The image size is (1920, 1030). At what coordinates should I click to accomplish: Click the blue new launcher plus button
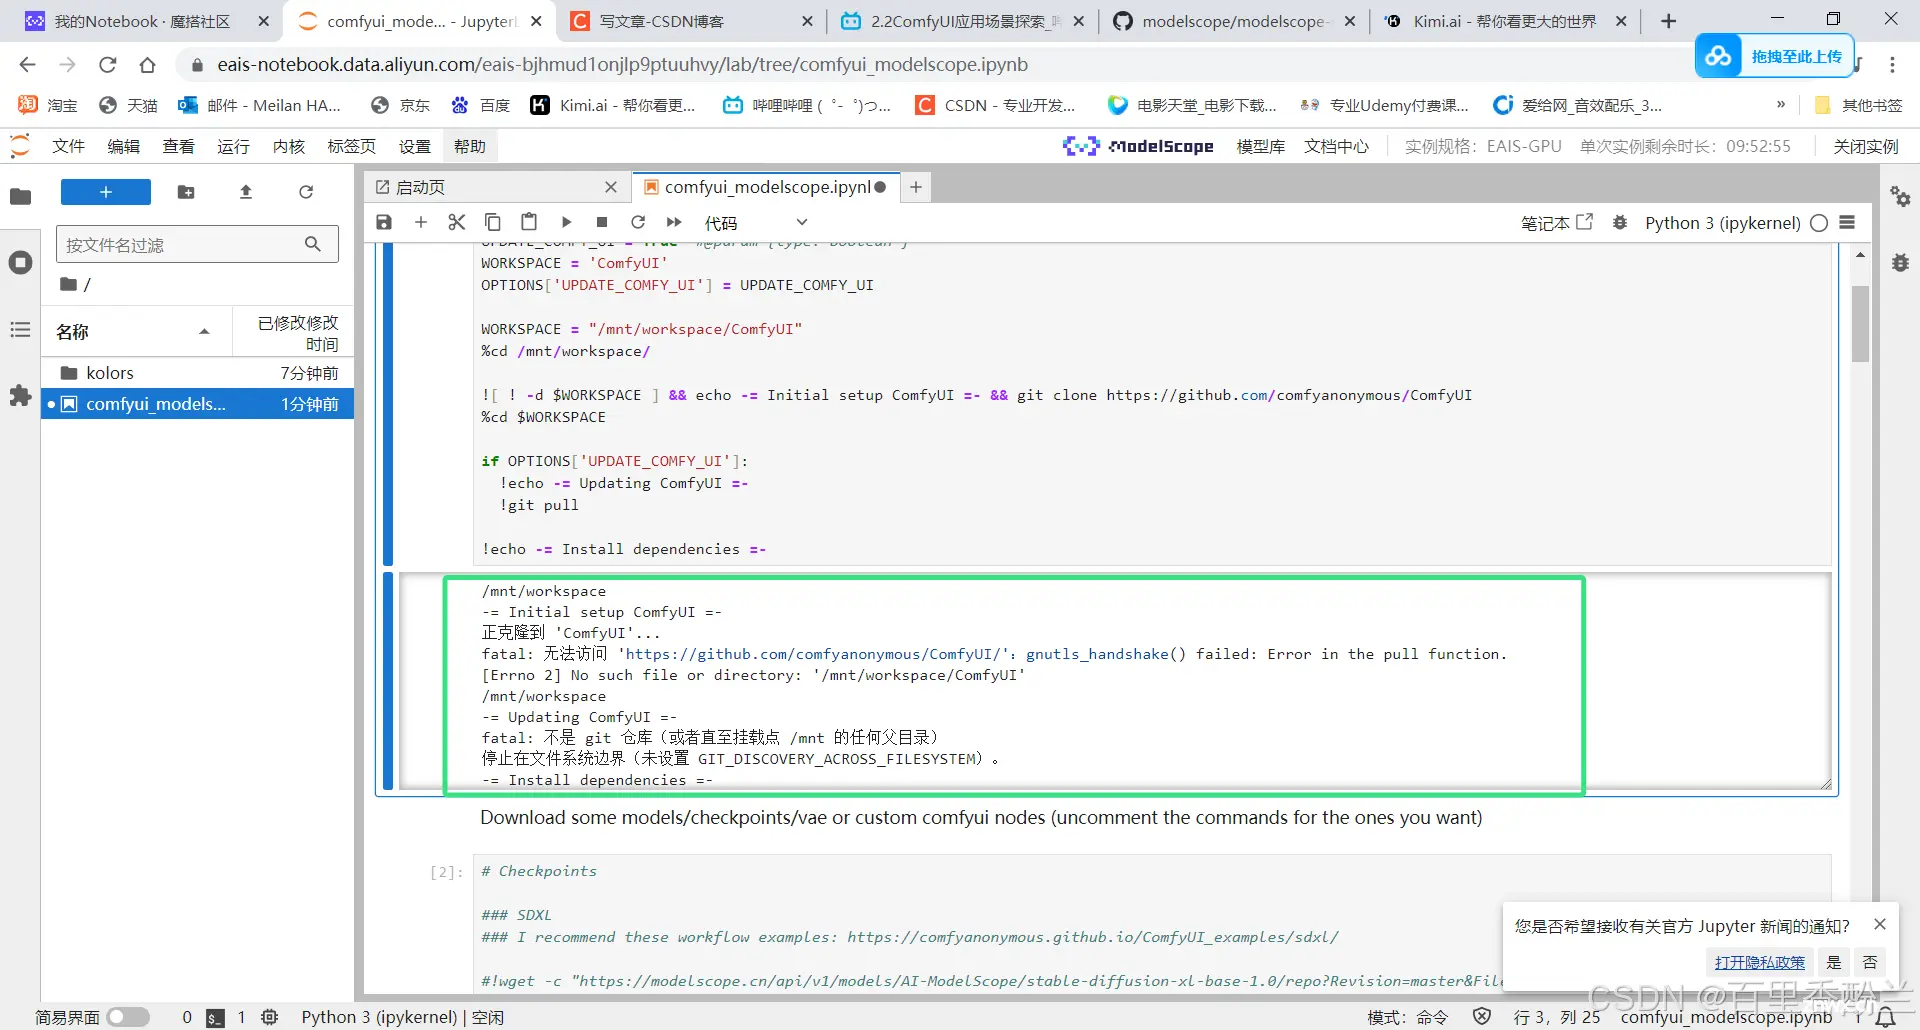pyautogui.click(x=106, y=192)
